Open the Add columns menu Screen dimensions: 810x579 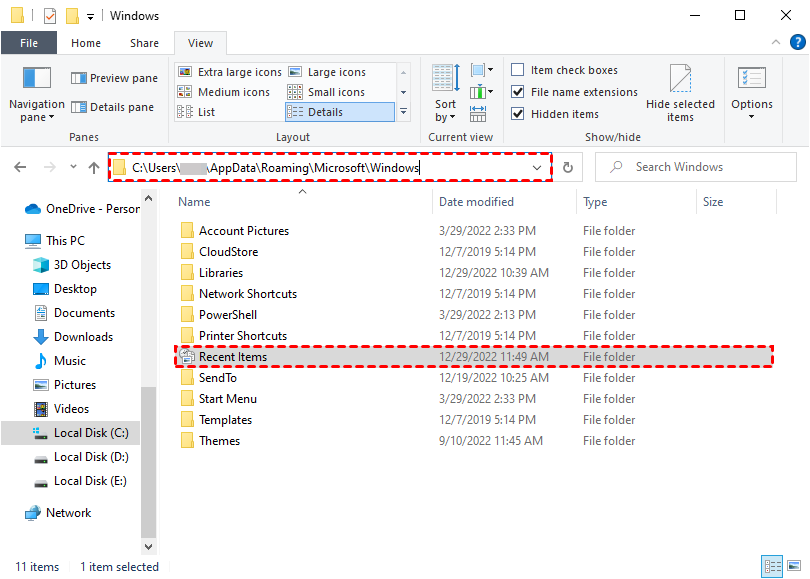[x=481, y=92]
